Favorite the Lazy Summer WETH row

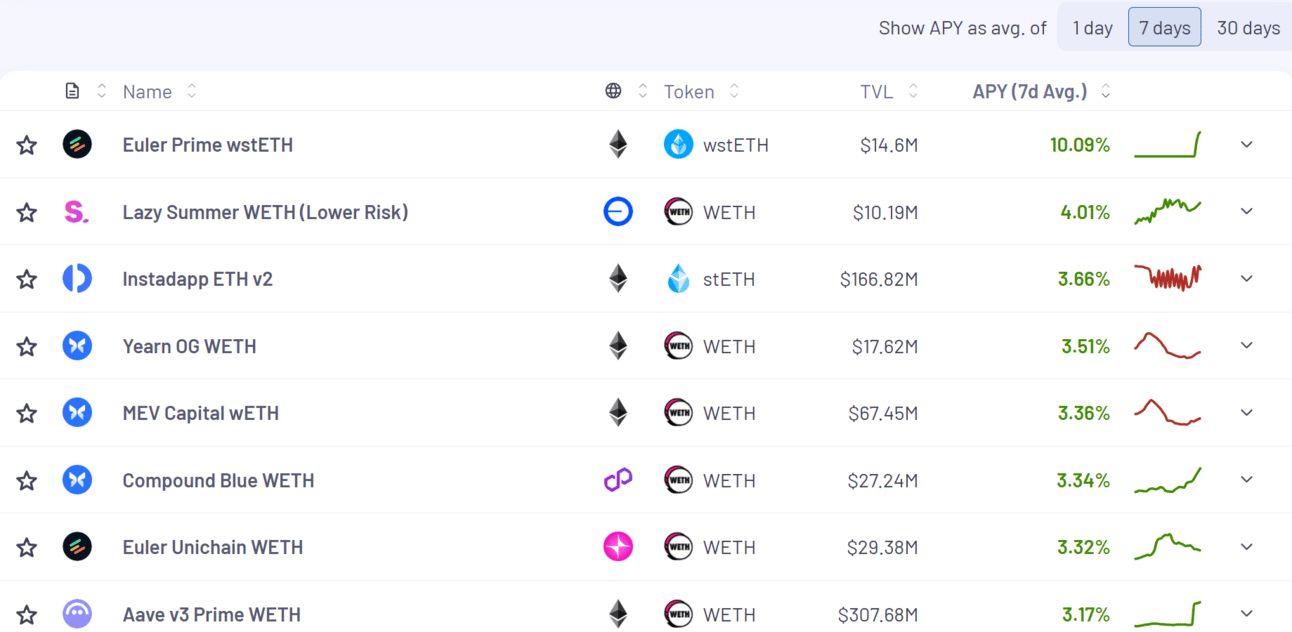pyautogui.click(x=27, y=212)
